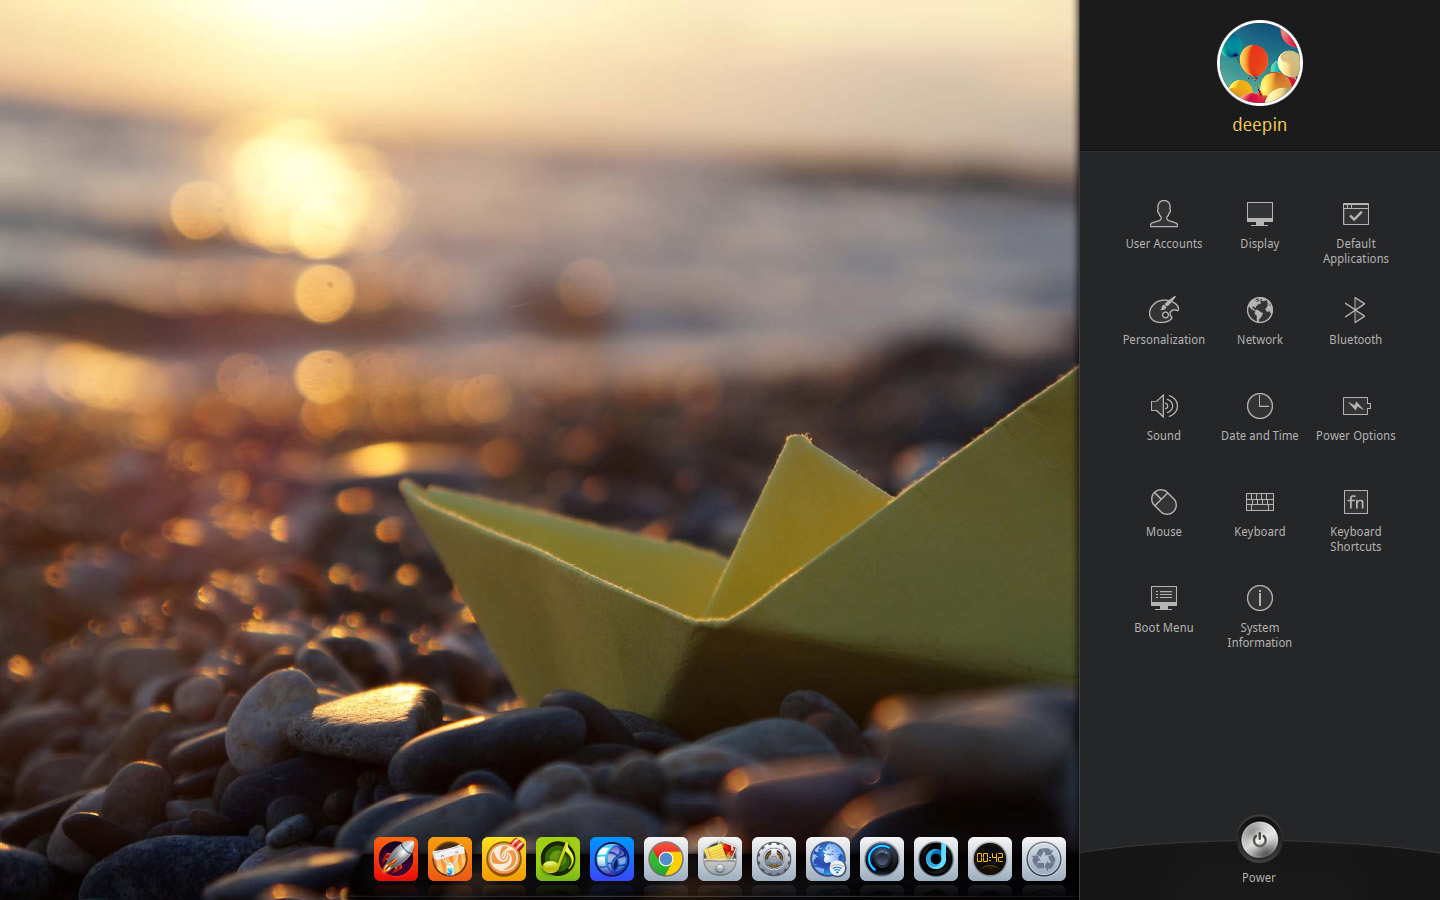Click the Power button in control center

(1259, 841)
